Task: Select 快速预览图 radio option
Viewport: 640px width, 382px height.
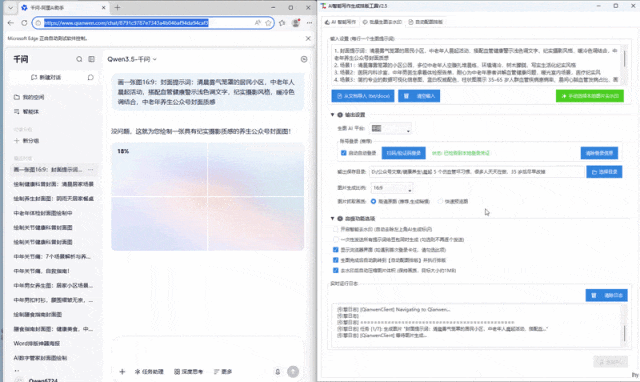Action: pos(440,202)
